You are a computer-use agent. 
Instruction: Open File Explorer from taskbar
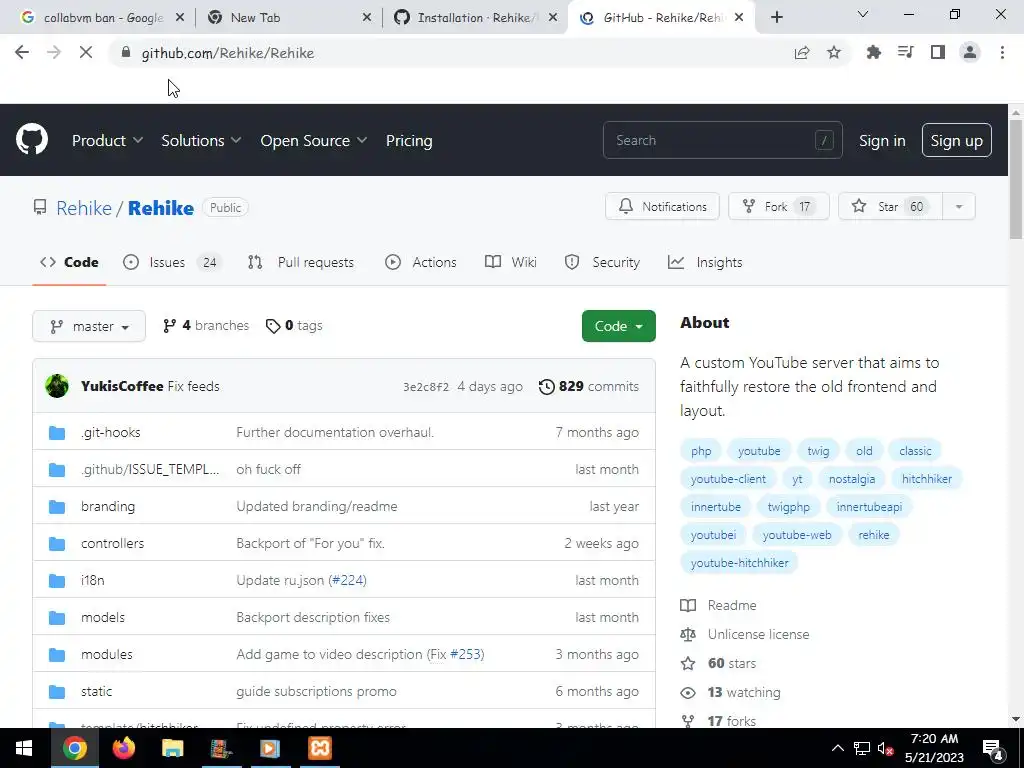(172, 748)
